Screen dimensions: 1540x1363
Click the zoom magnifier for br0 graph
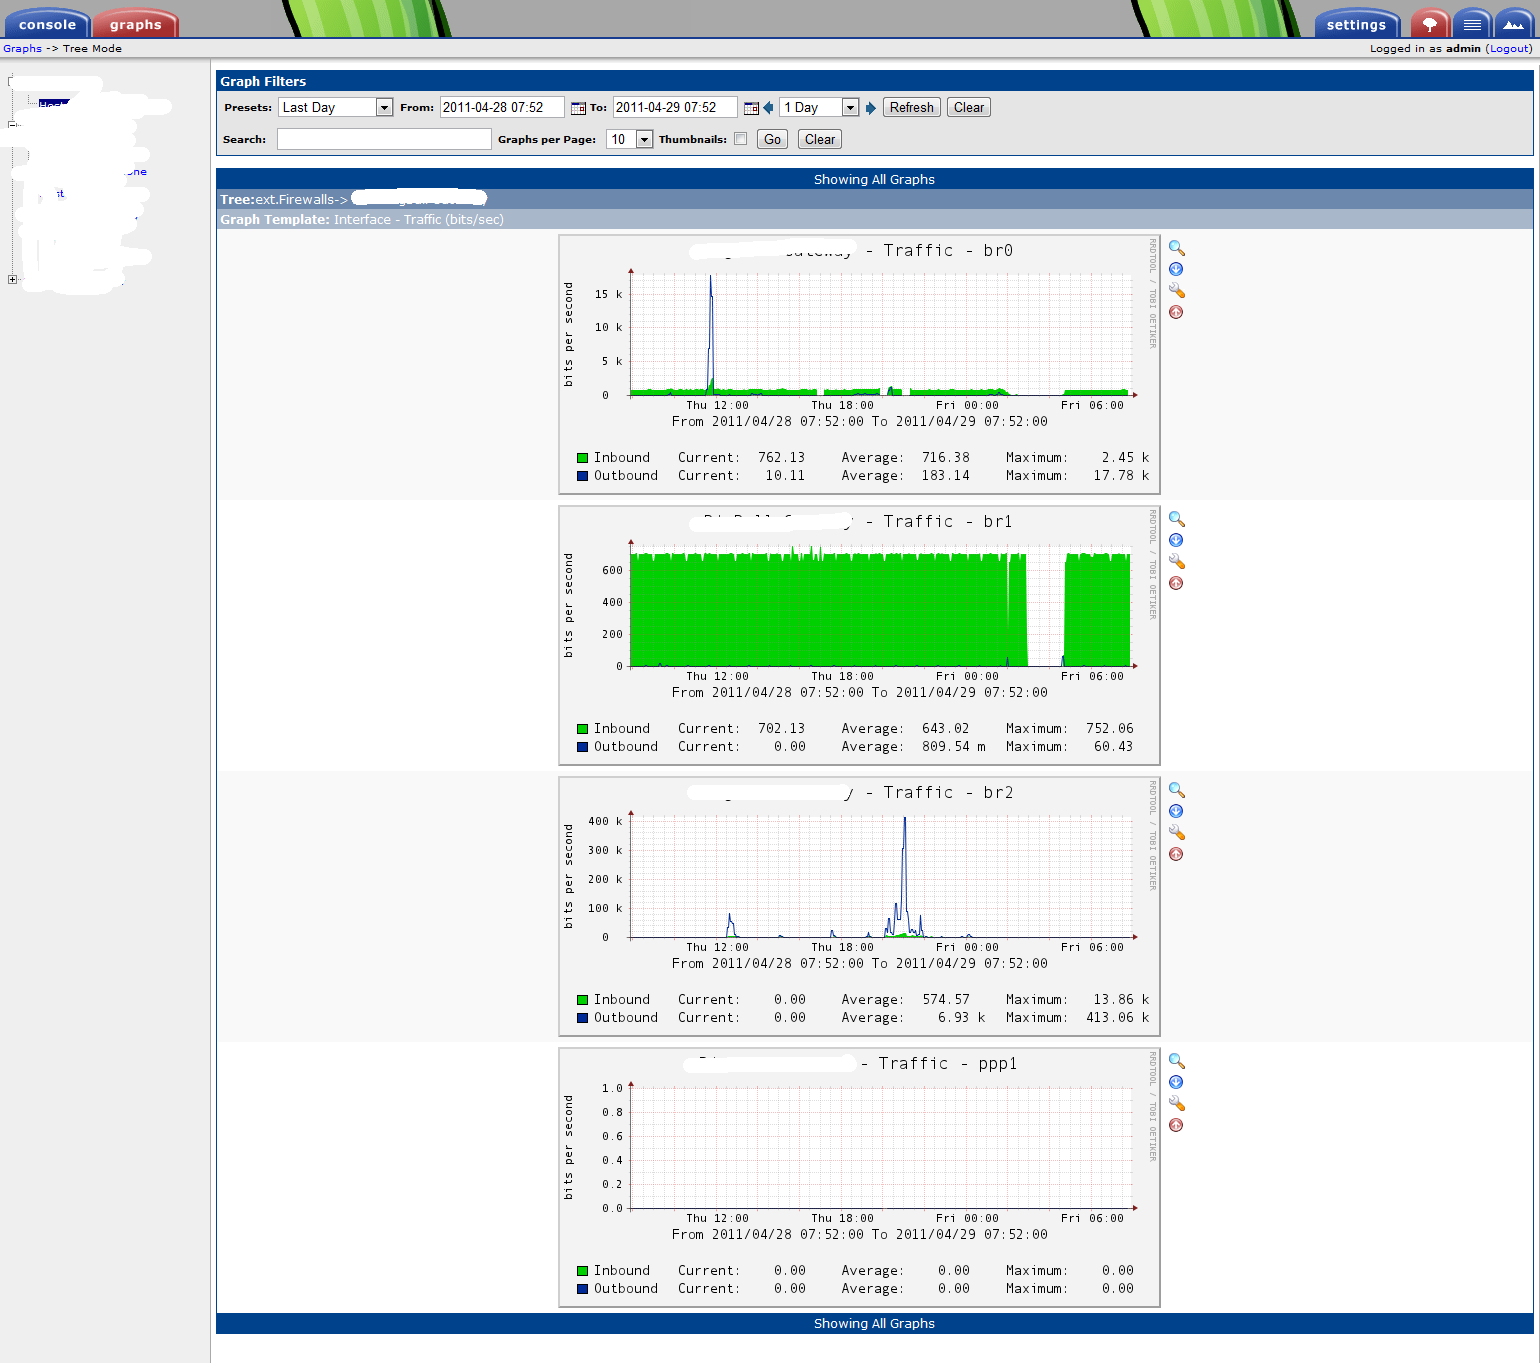click(x=1176, y=248)
